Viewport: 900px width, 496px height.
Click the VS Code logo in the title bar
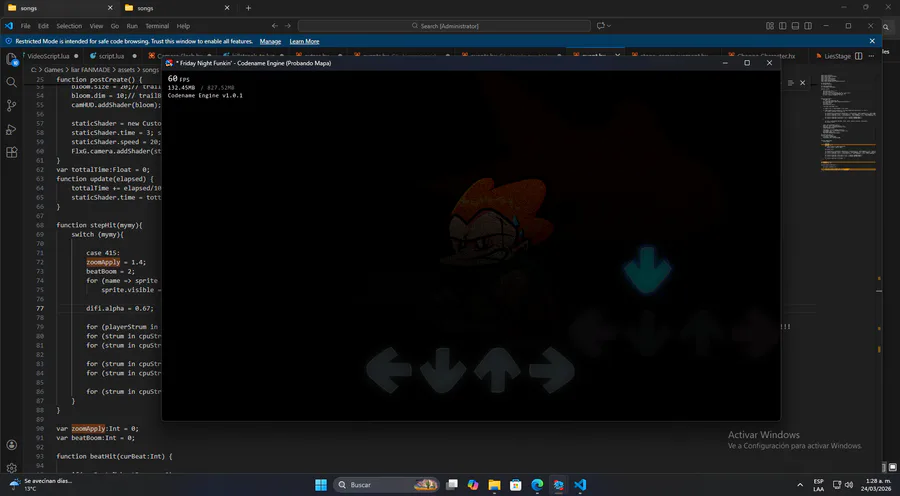[x=9, y=26]
